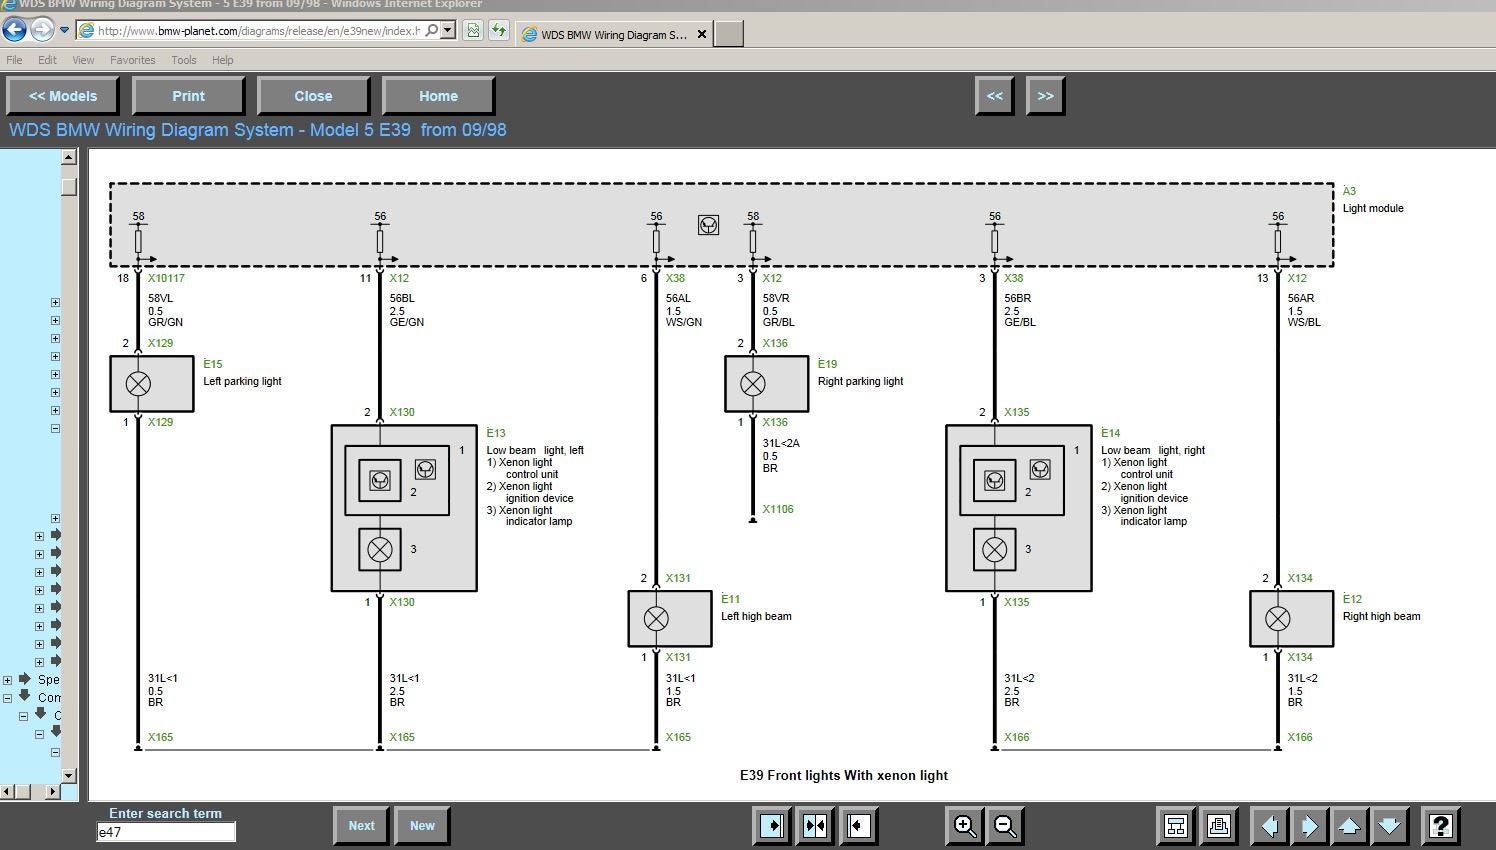
Task: Click the New search button
Action: (x=422, y=826)
